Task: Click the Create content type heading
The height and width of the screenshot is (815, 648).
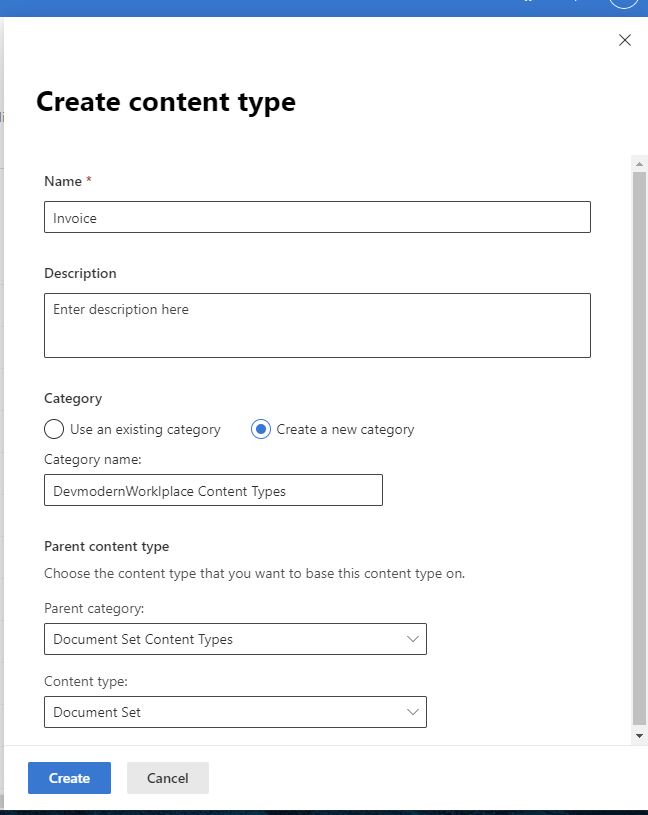Action: (166, 101)
